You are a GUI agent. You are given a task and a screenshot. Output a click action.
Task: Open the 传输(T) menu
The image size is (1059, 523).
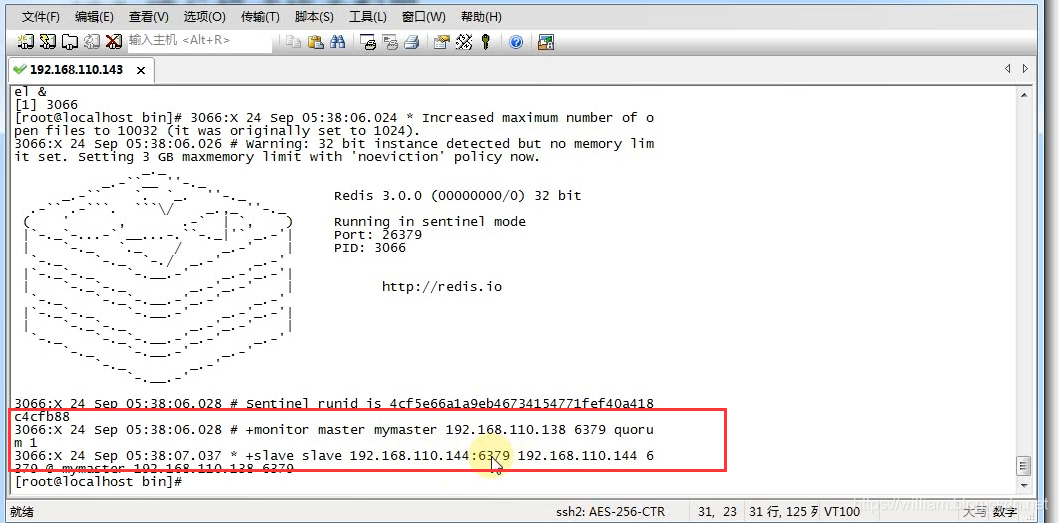pos(260,16)
